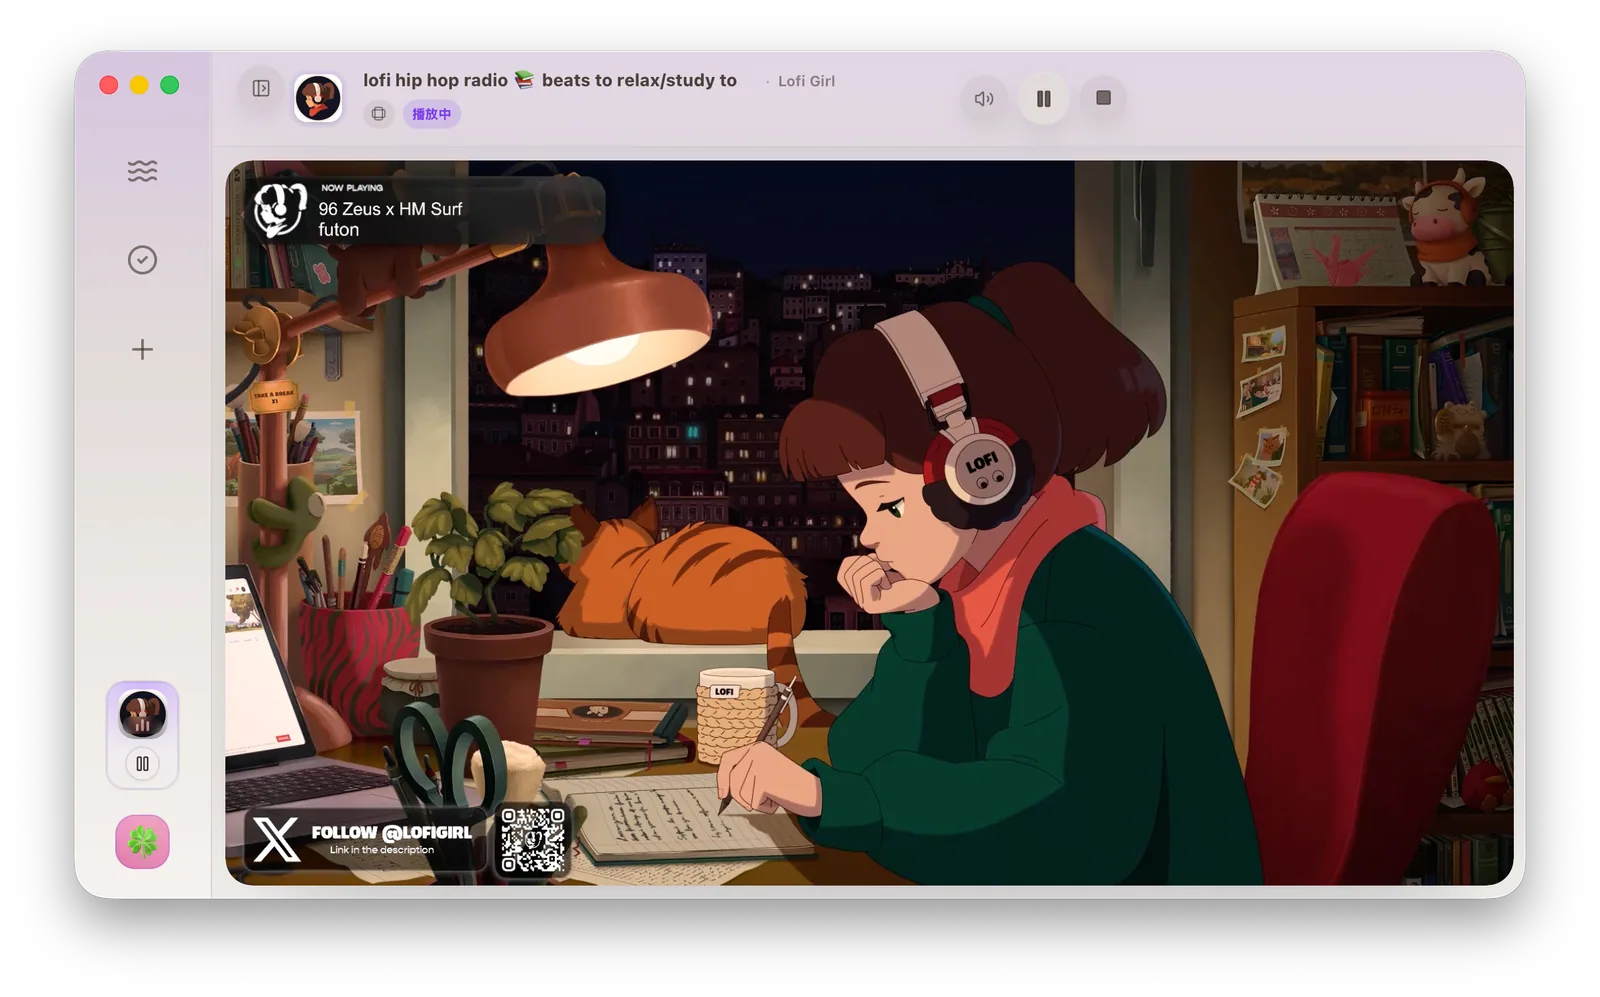The width and height of the screenshot is (1600, 997).
Task: Click the QR code in the video
Action: point(533,840)
